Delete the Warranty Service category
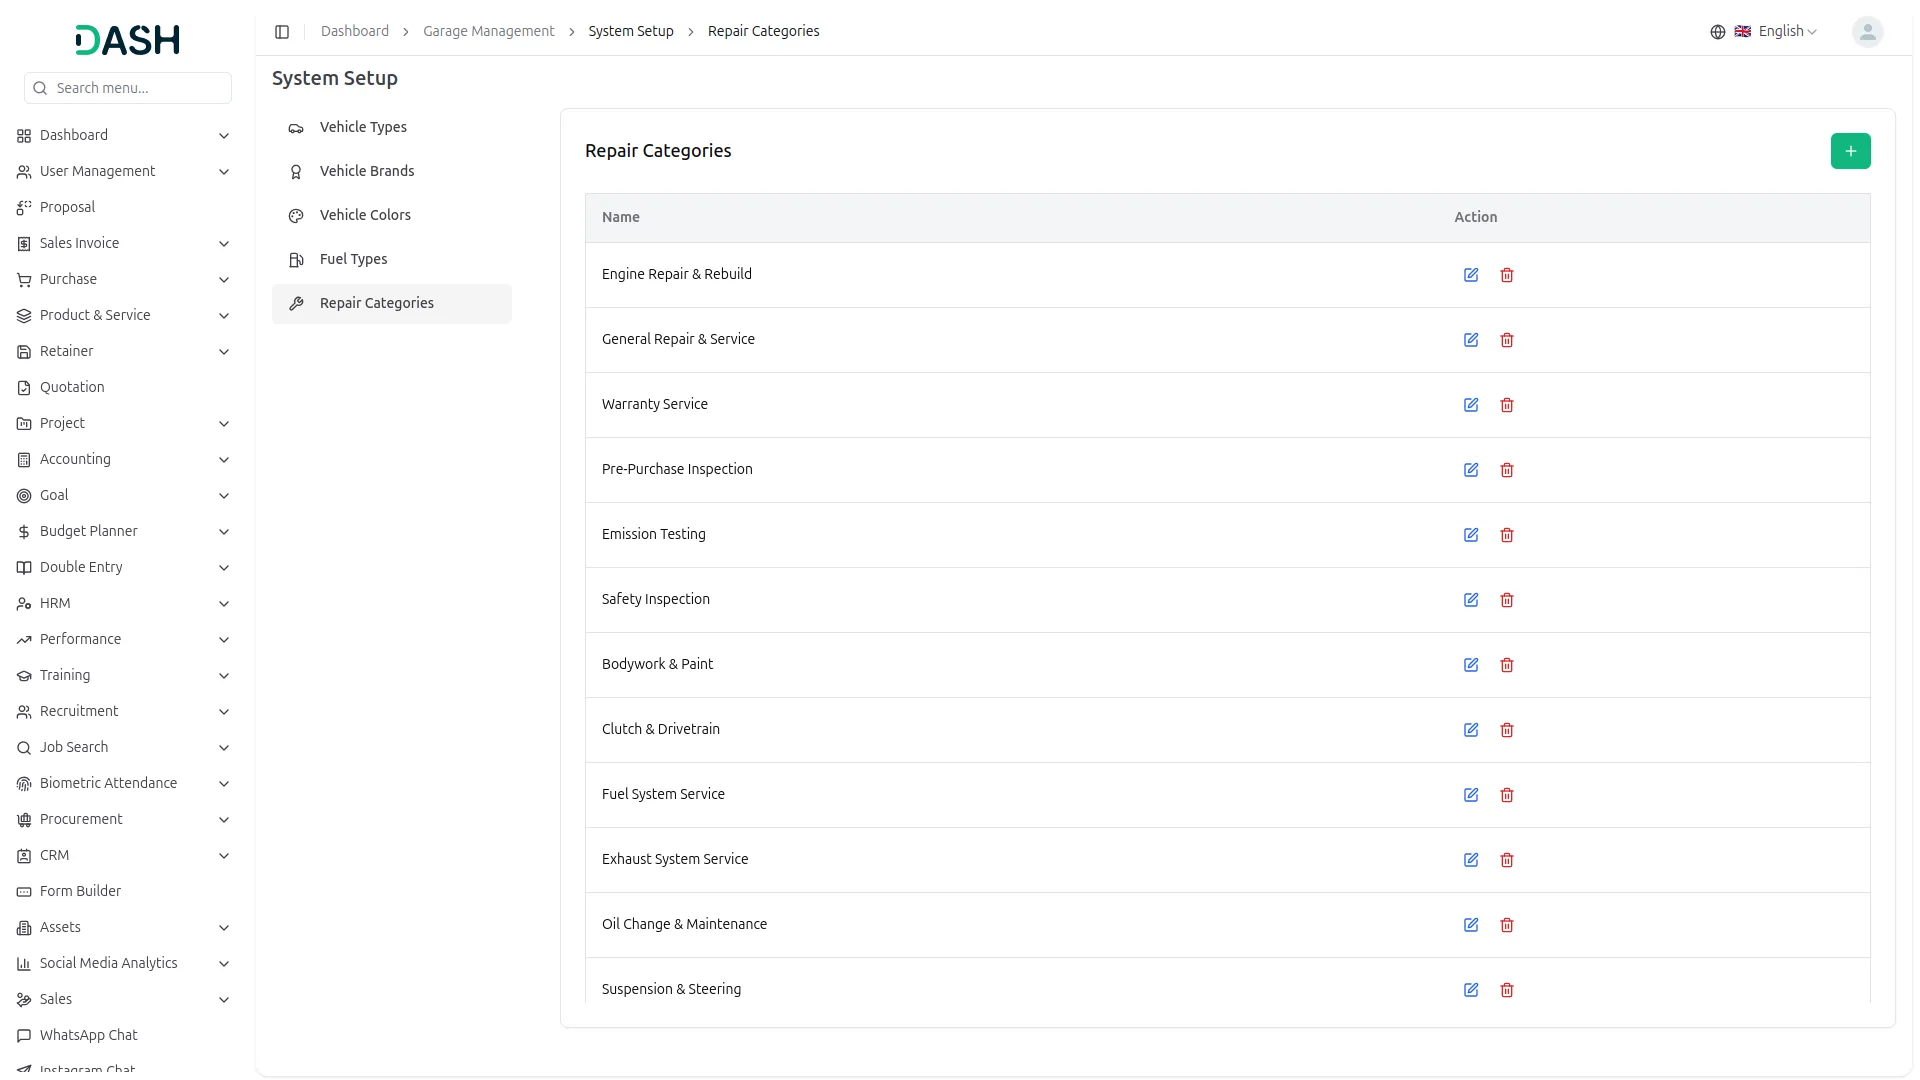This screenshot has height=1080, width=1920. pos(1507,405)
